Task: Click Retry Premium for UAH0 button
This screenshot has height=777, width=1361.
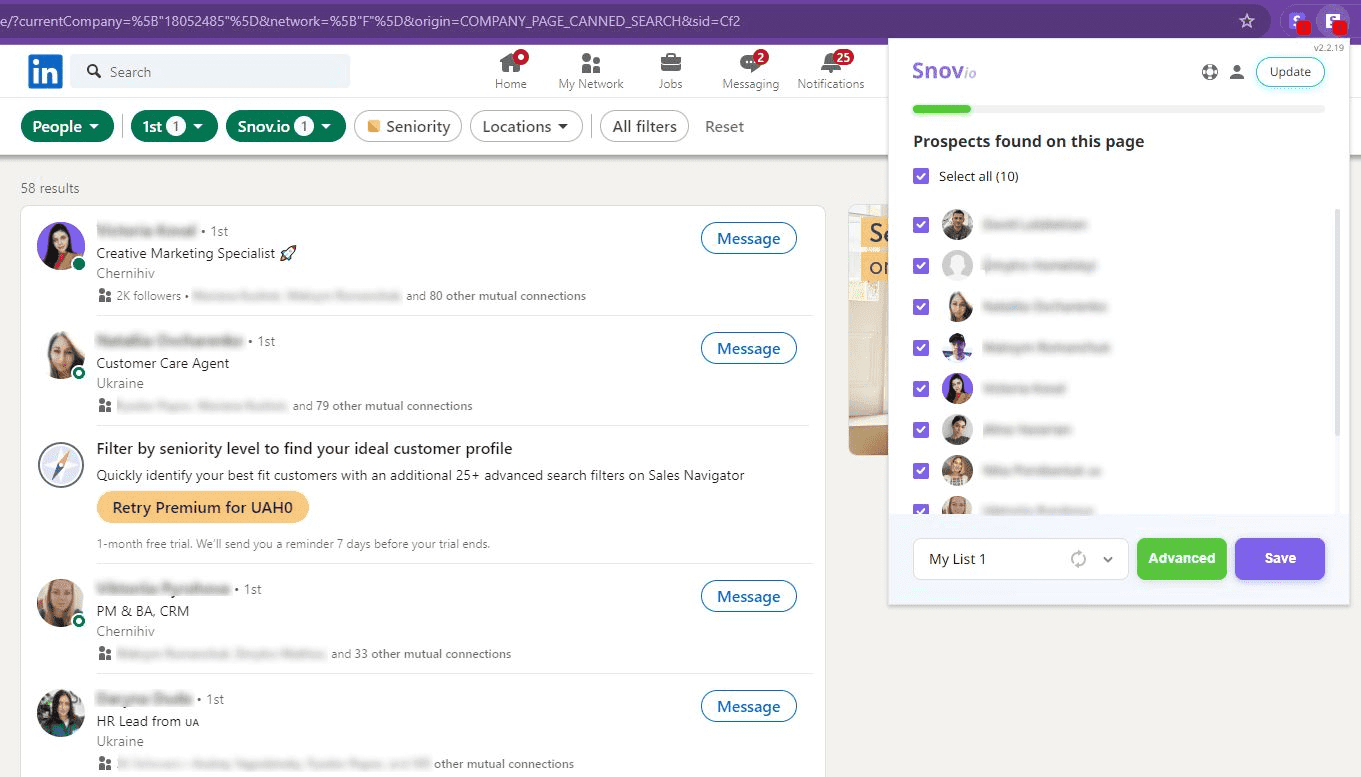Action: 202,508
